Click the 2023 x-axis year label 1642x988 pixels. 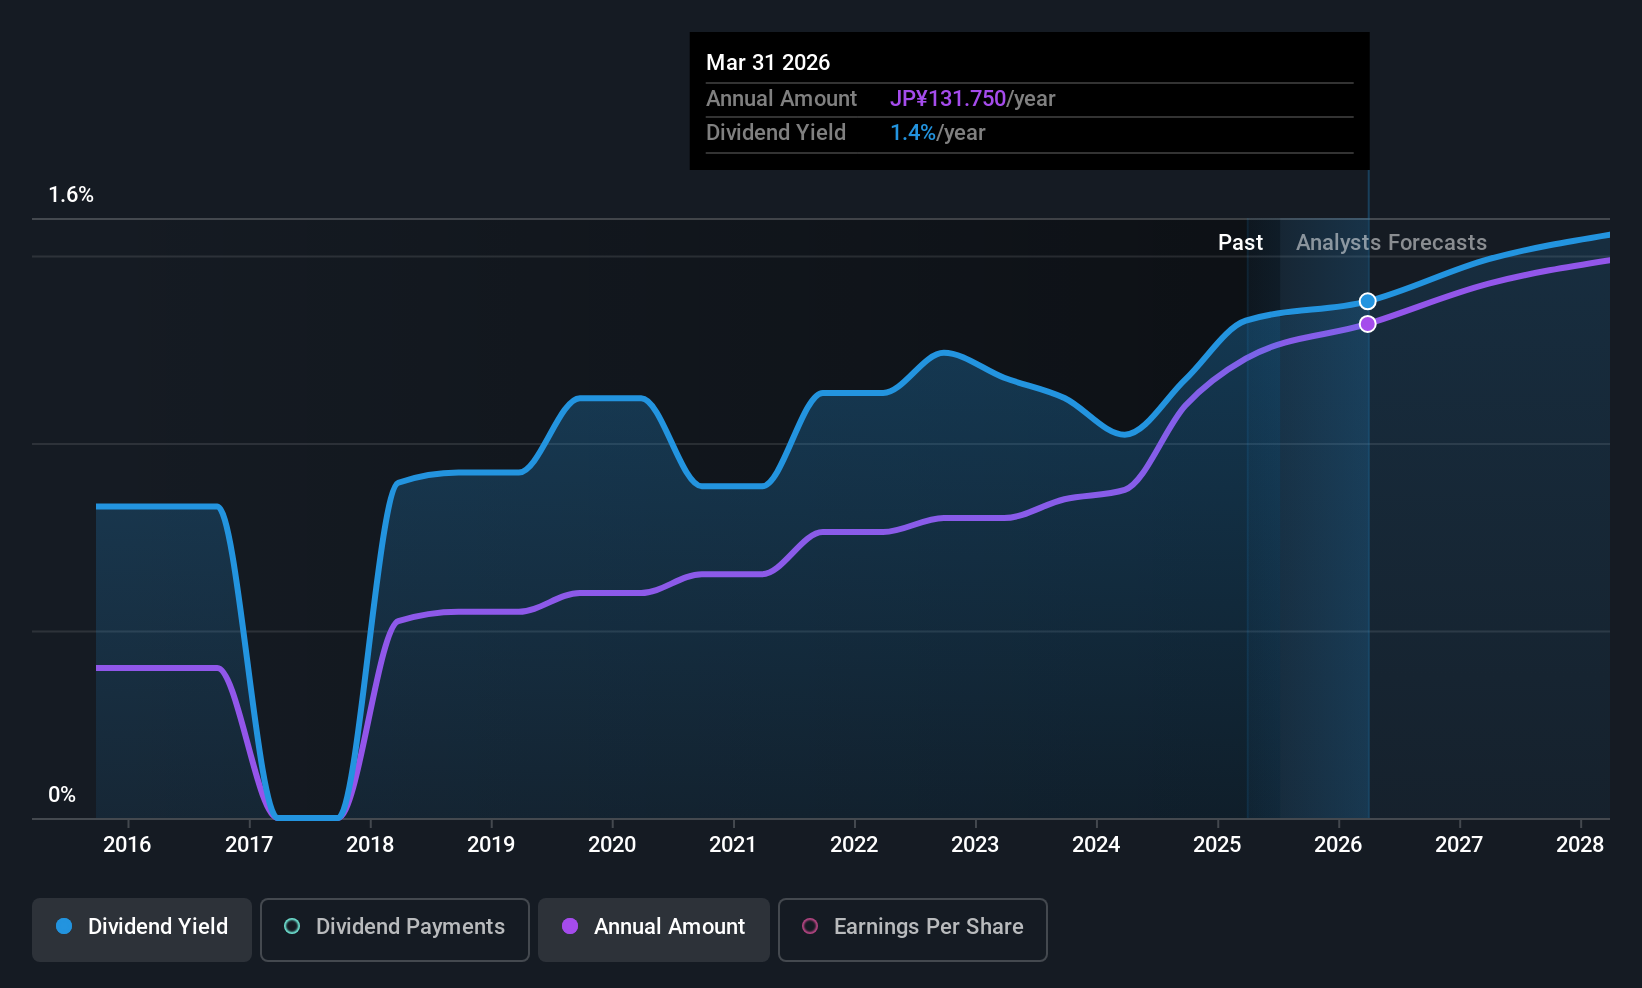[x=975, y=845]
